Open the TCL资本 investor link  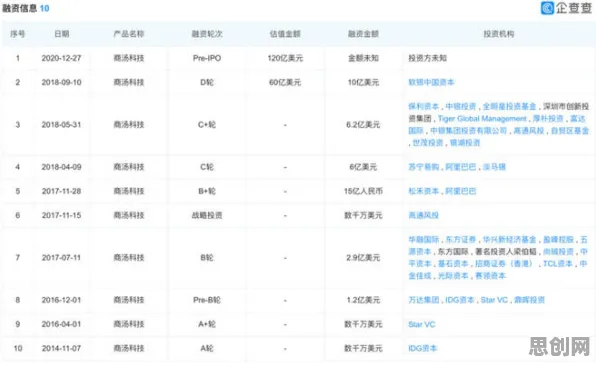coord(558,264)
